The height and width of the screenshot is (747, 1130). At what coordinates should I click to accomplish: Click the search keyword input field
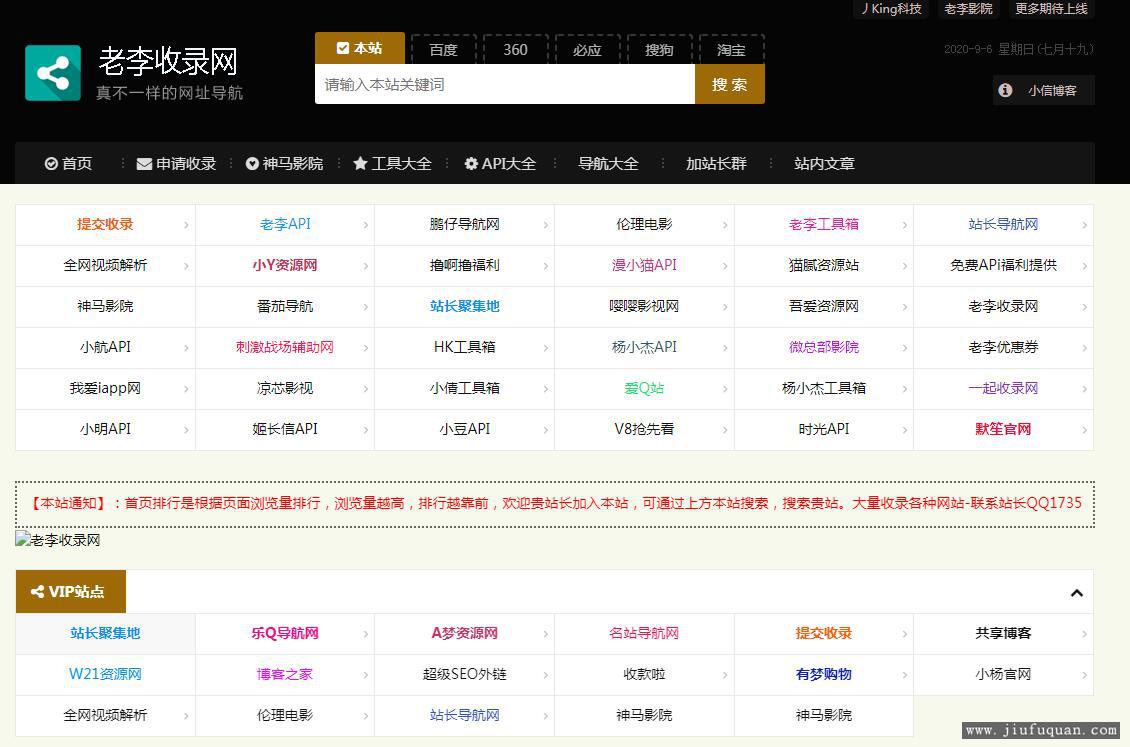point(504,85)
